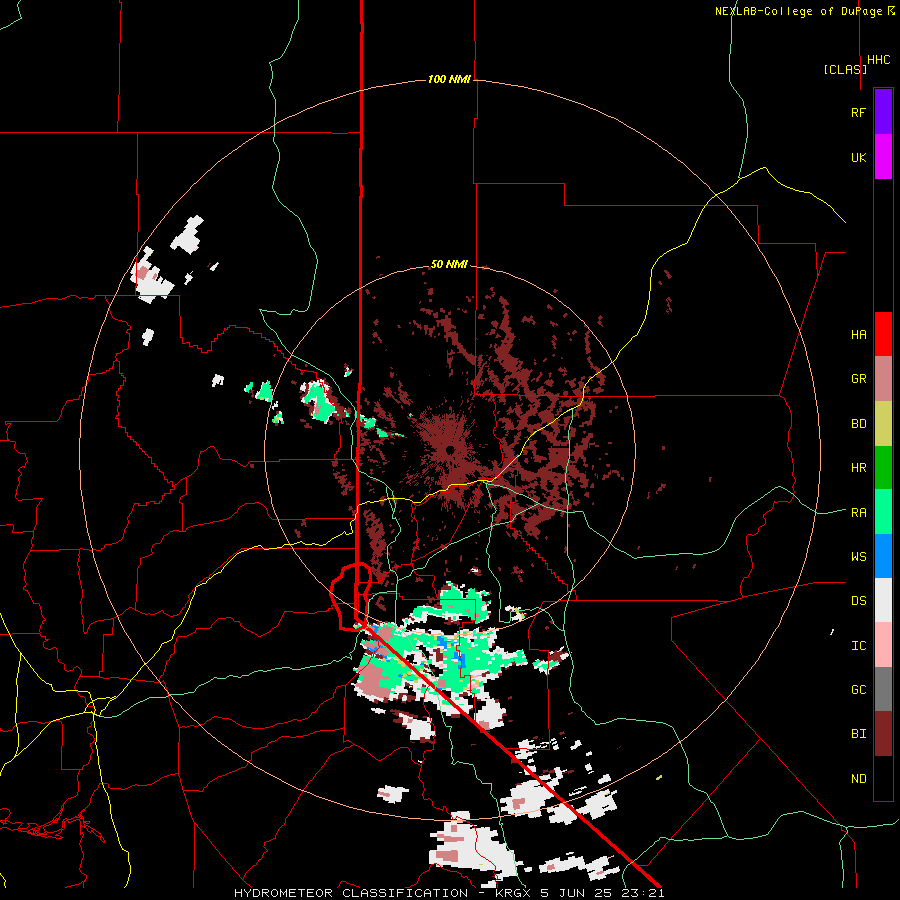This screenshot has height=900, width=900.
Task: Click the GC legend label
Action: coord(859,690)
